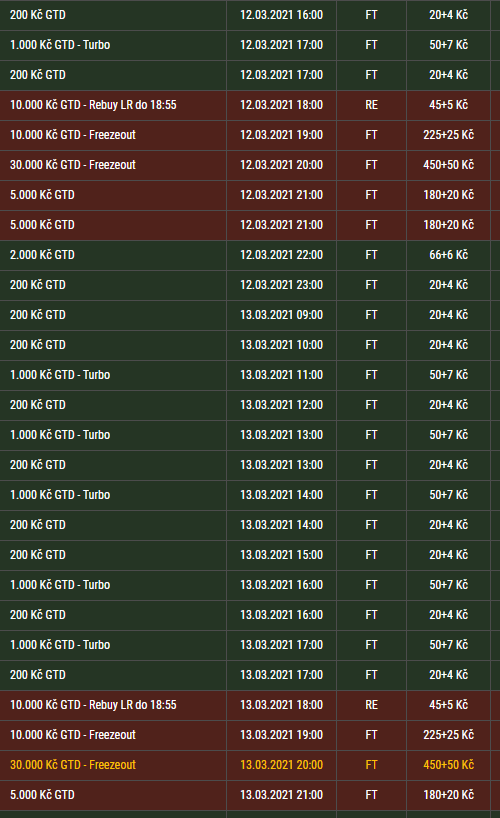Open 10.000 Kč GTD Freezeout at 13.03.2021 19:00
The height and width of the screenshot is (818, 500).
coord(250,735)
